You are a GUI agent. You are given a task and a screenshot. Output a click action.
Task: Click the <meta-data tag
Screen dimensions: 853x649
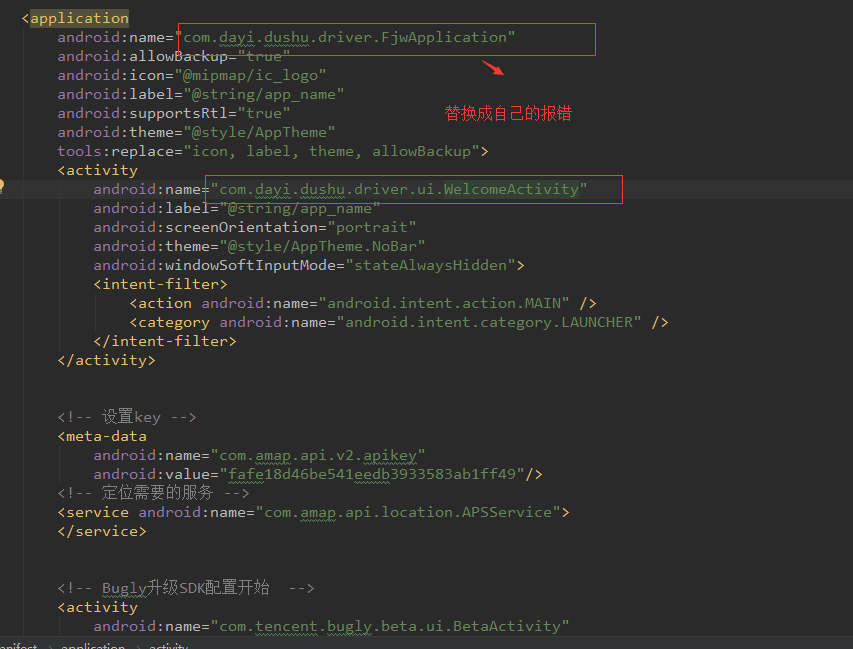click(x=102, y=436)
